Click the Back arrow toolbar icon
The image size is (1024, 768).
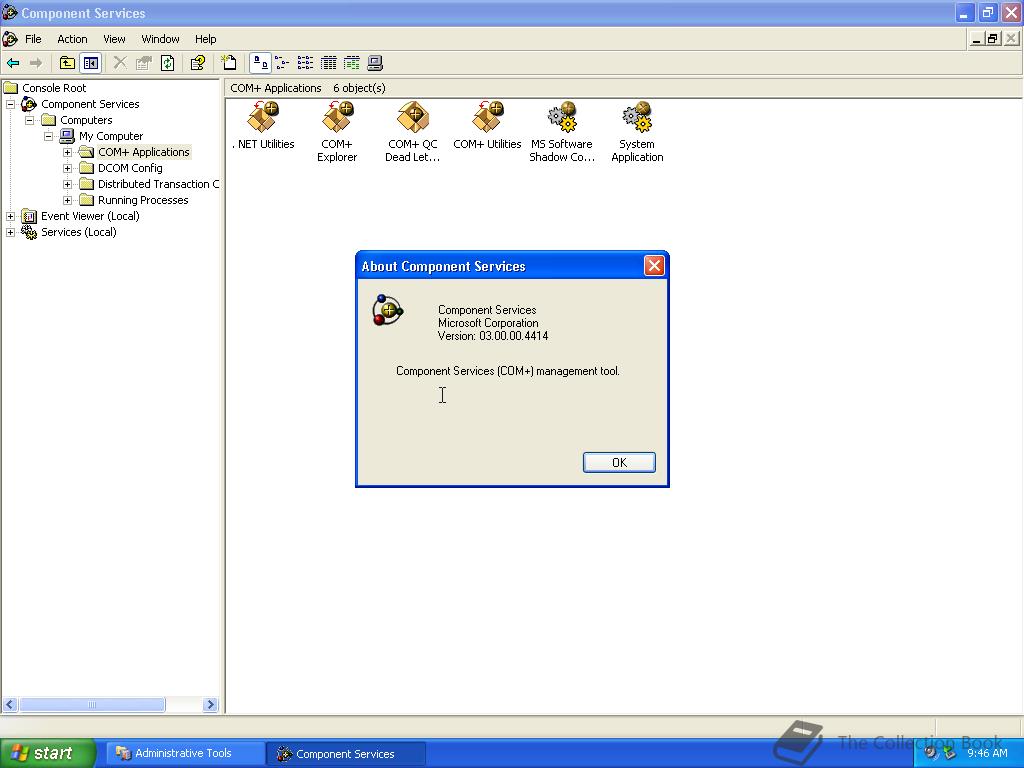click(13, 63)
